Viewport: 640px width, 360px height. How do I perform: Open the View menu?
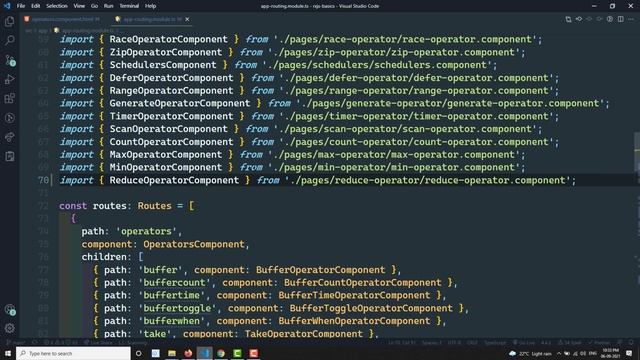(79, 6)
